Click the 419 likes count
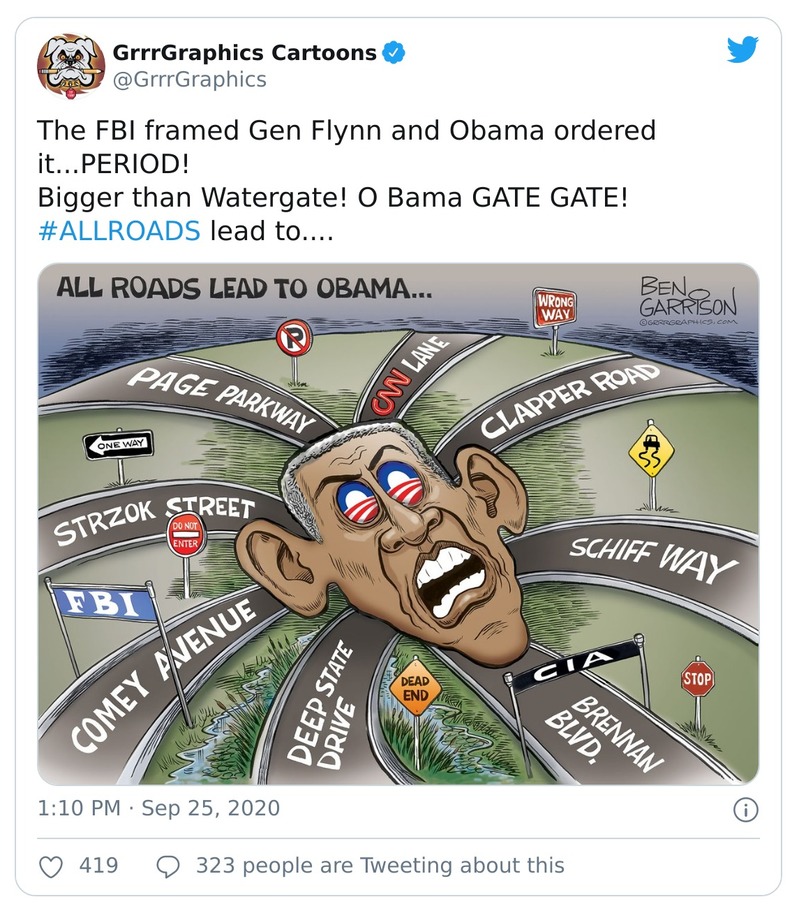Image resolution: width=799 pixels, height=911 pixels. click(98, 865)
